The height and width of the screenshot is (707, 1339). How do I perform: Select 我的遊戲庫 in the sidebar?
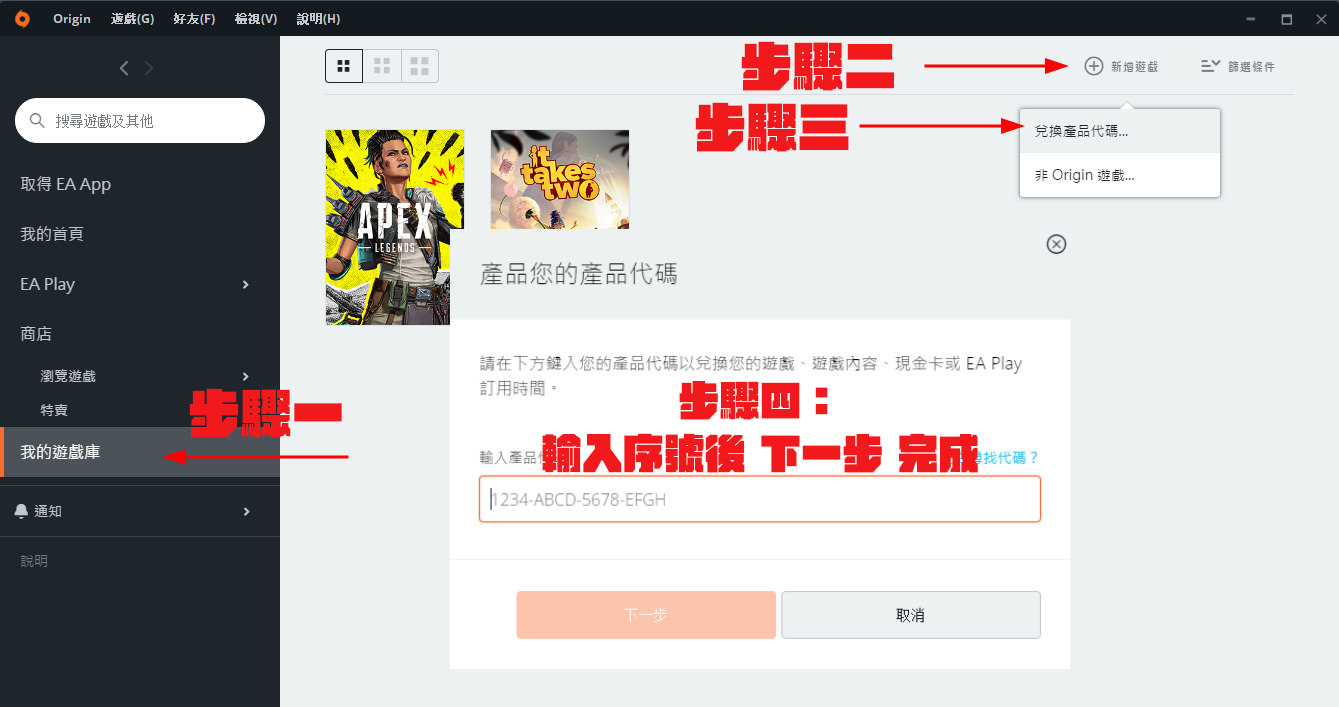tap(140, 453)
